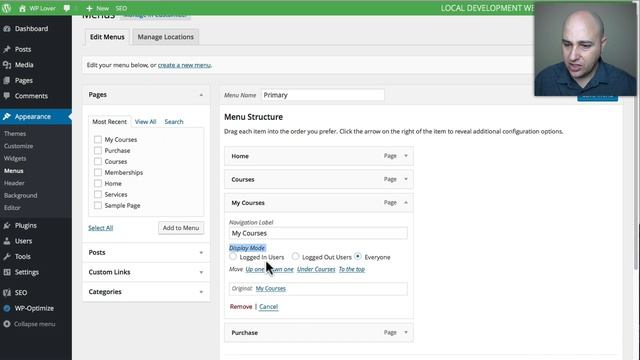Click the Cancel link
Viewport: 640px width, 360px height.
[x=269, y=307]
